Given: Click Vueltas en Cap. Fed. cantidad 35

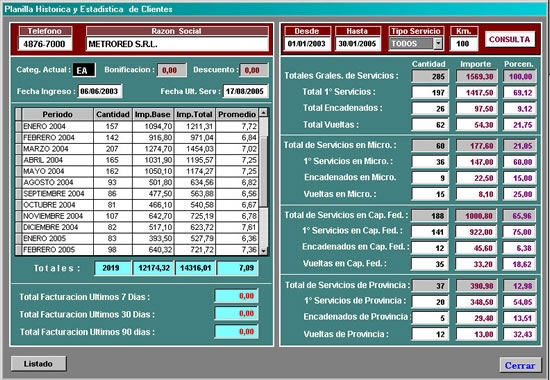Looking at the screenshot, I should (x=430, y=264).
